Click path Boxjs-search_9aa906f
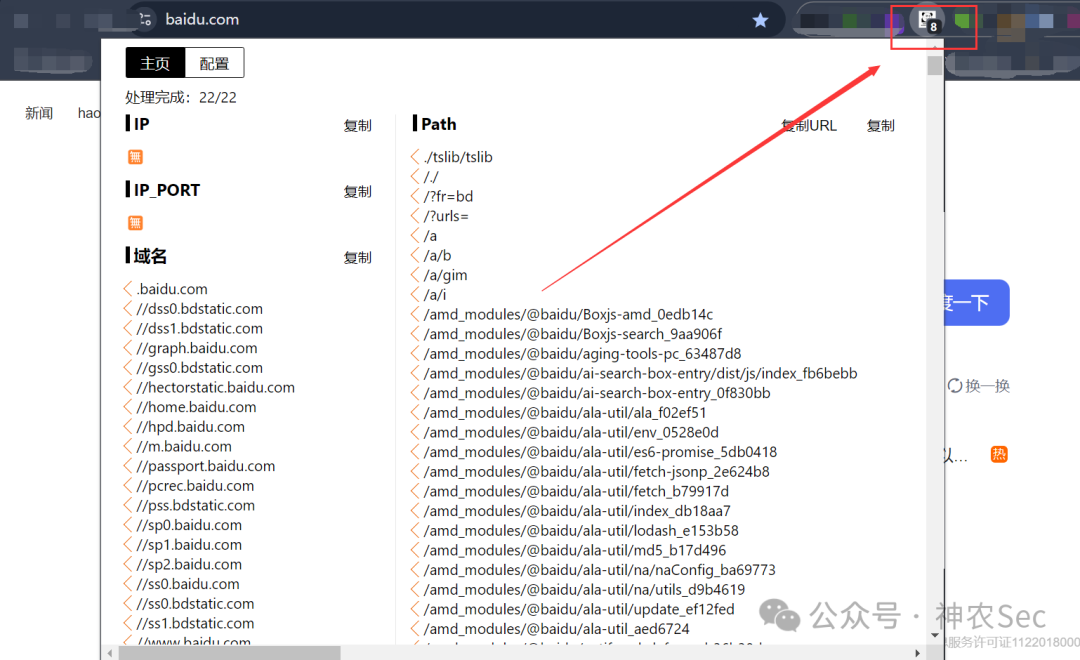The width and height of the screenshot is (1080, 660). coord(573,334)
